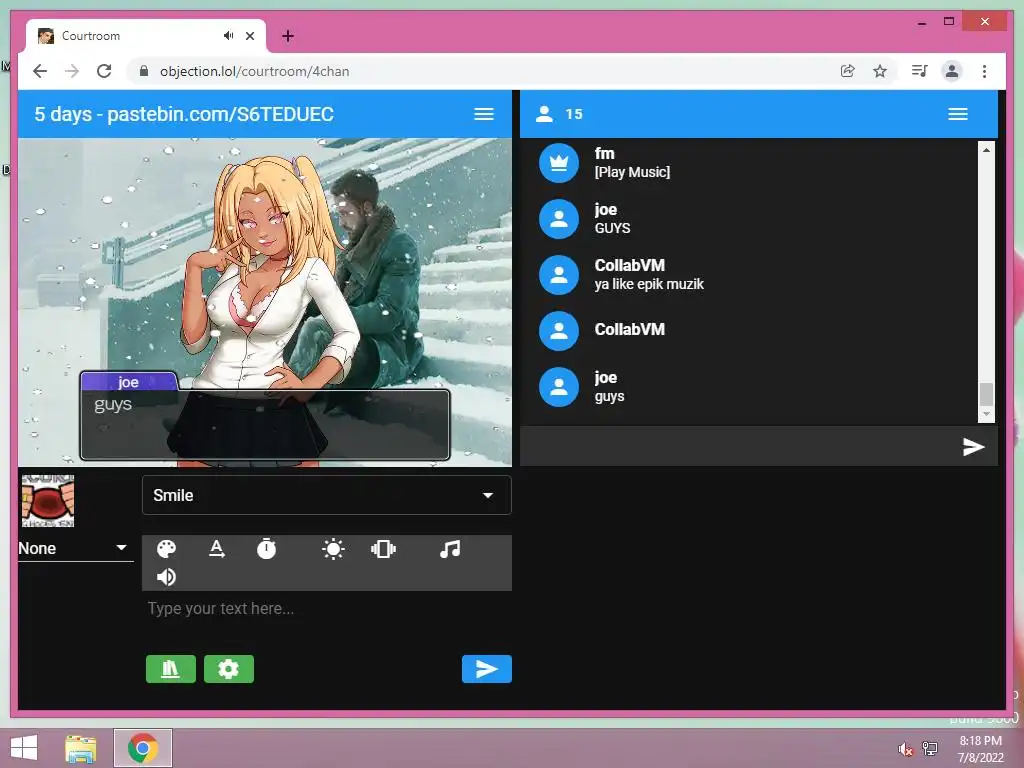Open the media controls icon
Screen dimensions: 1024x768
click(x=920, y=71)
